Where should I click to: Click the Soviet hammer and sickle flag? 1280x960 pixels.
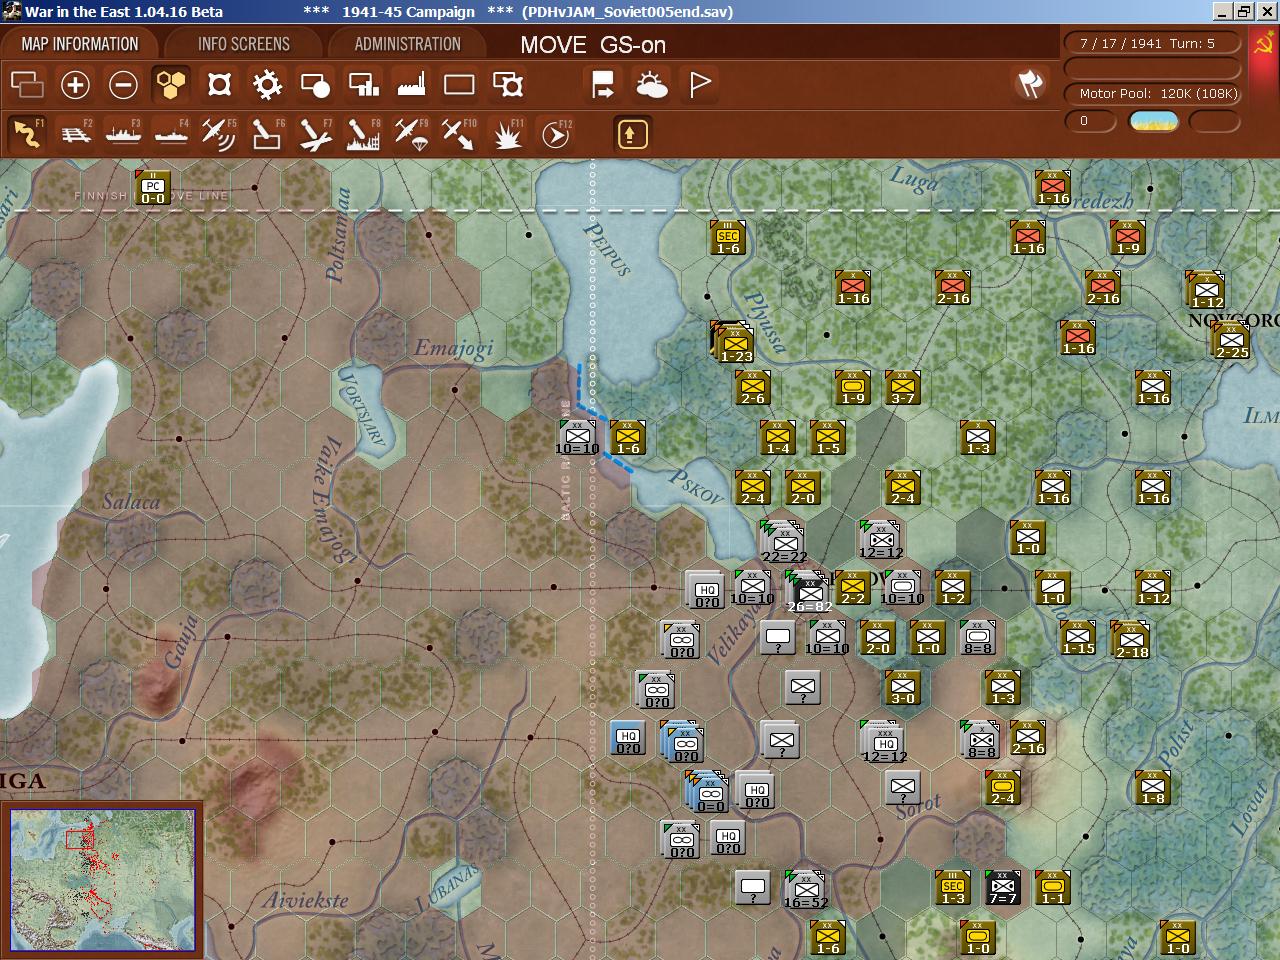pos(1264,46)
